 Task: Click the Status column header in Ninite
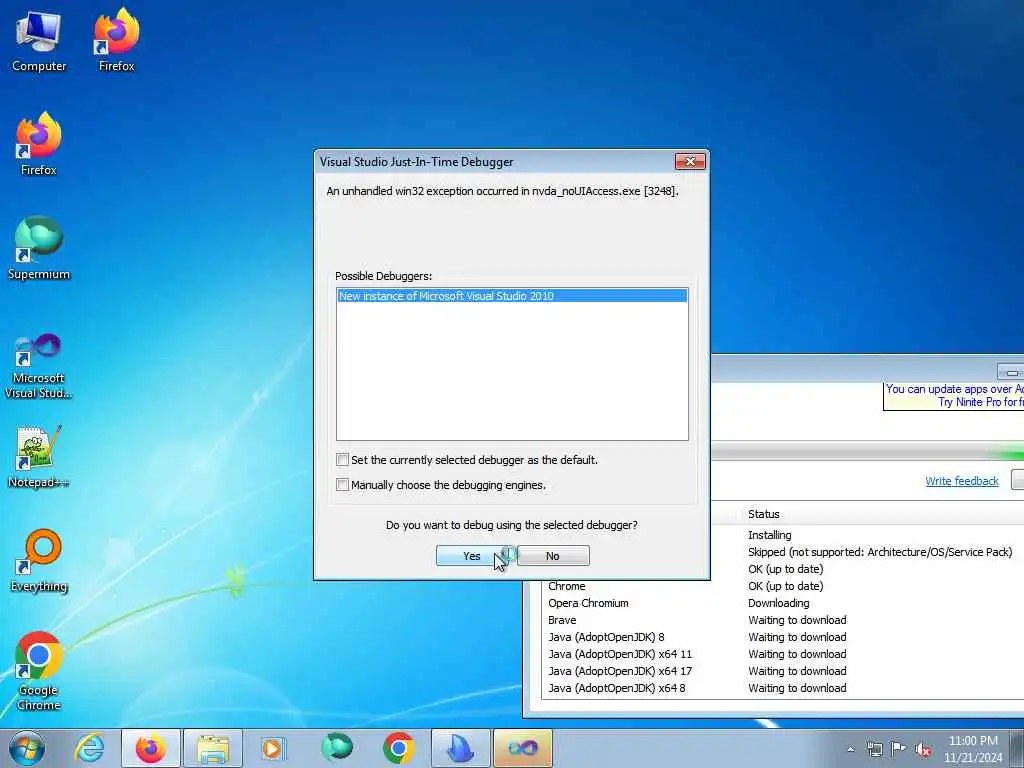tap(763, 514)
